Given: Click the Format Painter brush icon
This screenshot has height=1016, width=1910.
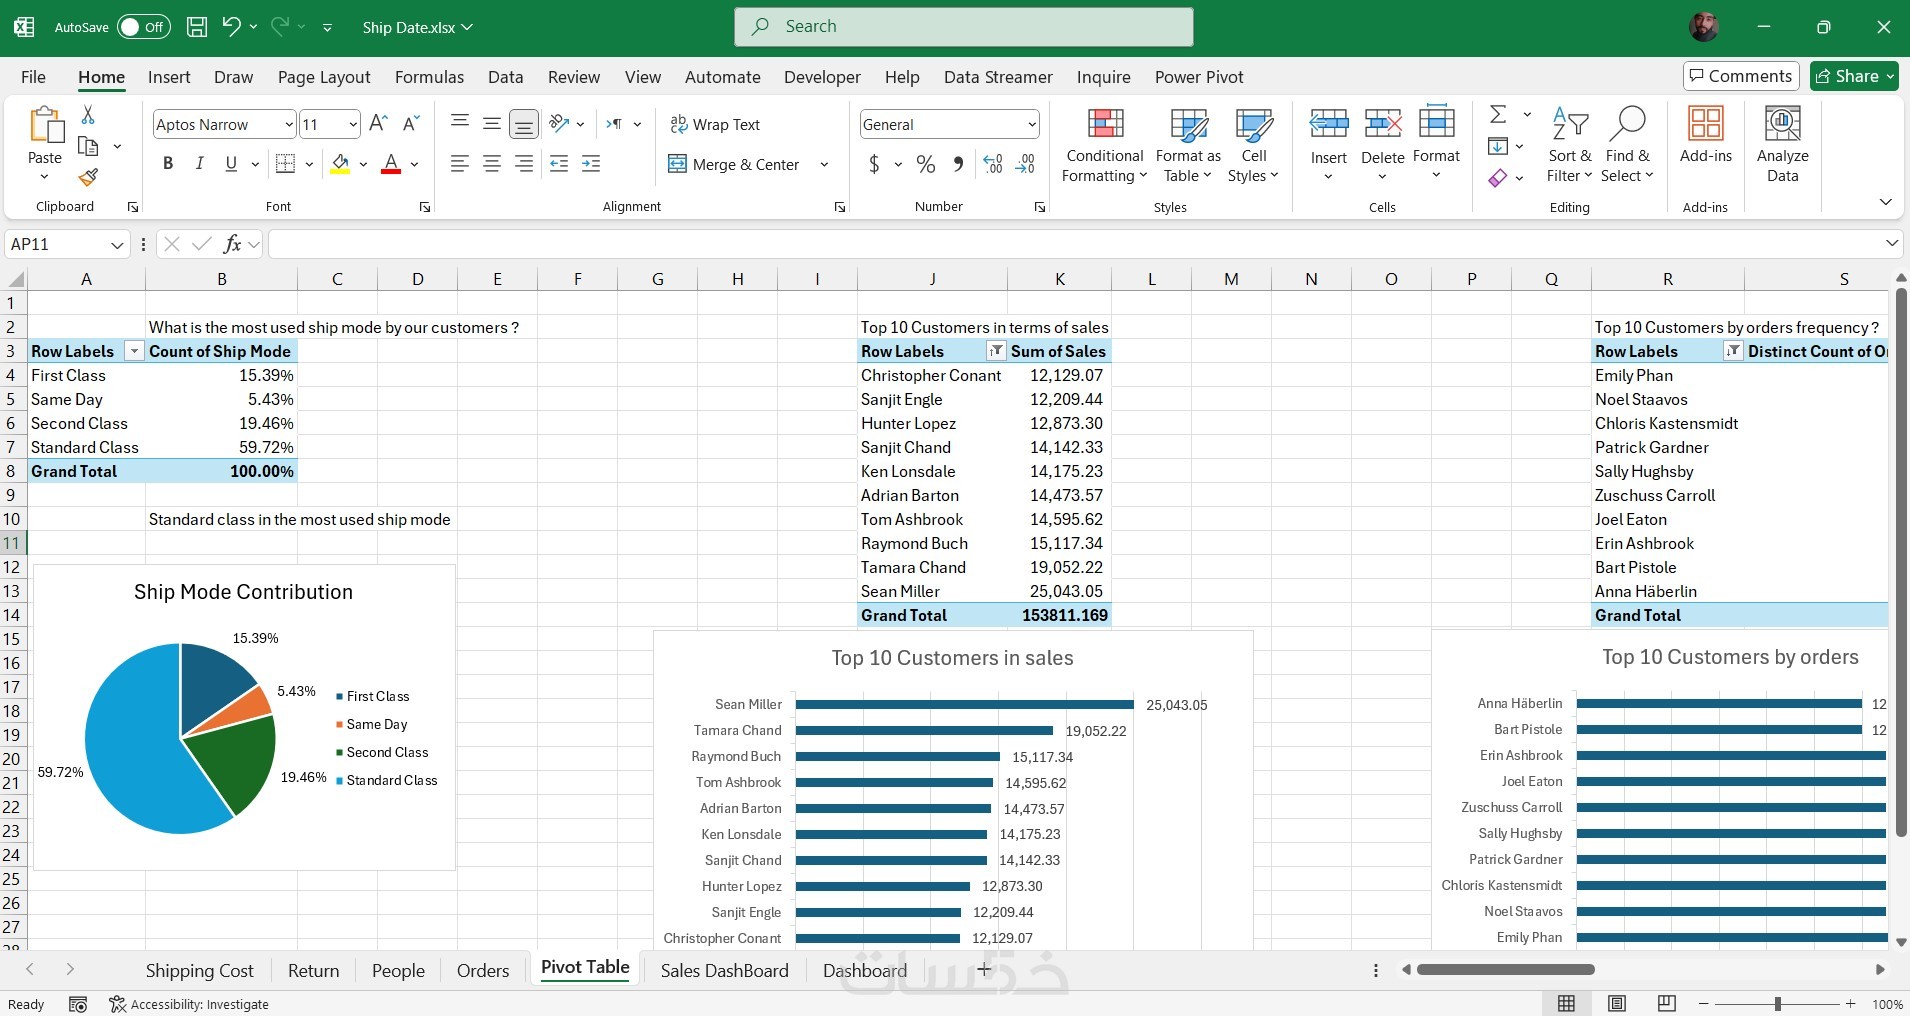Looking at the screenshot, I should click(88, 178).
